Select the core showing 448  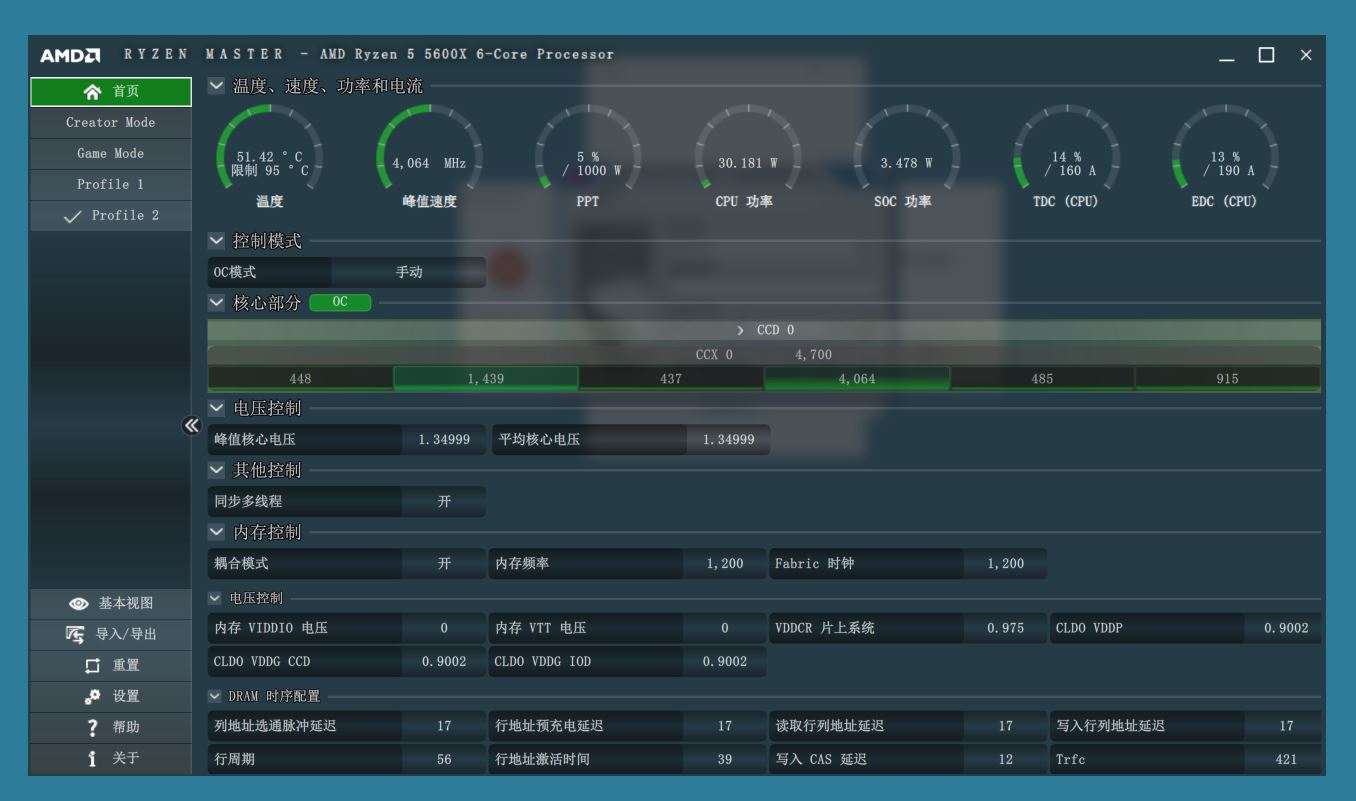pos(300,379)
